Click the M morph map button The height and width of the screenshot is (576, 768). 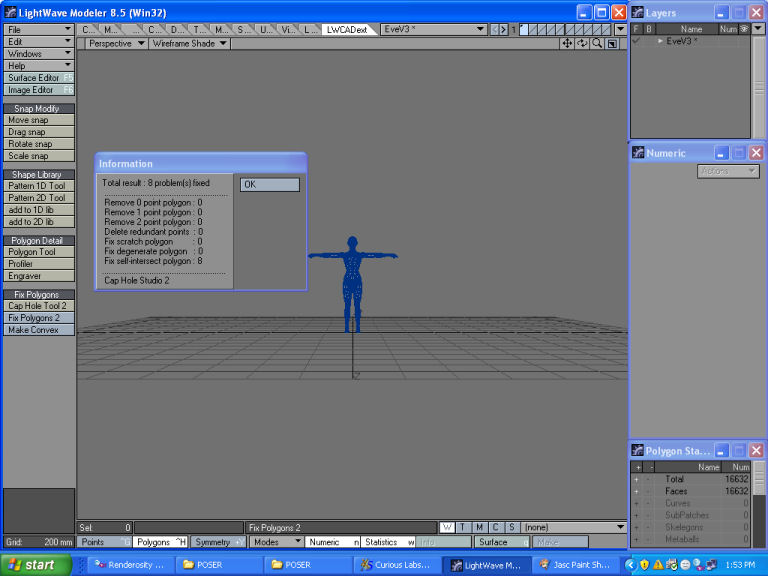(x=480, y=527)
